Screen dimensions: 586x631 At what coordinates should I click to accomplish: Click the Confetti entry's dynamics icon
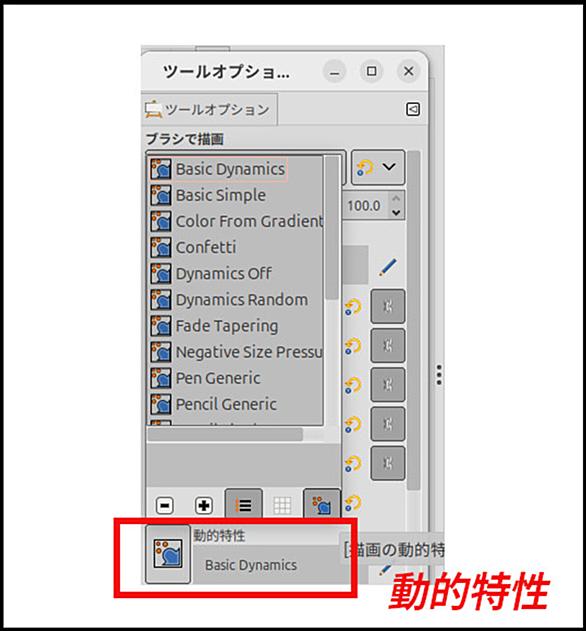click(x=161, y=247)
